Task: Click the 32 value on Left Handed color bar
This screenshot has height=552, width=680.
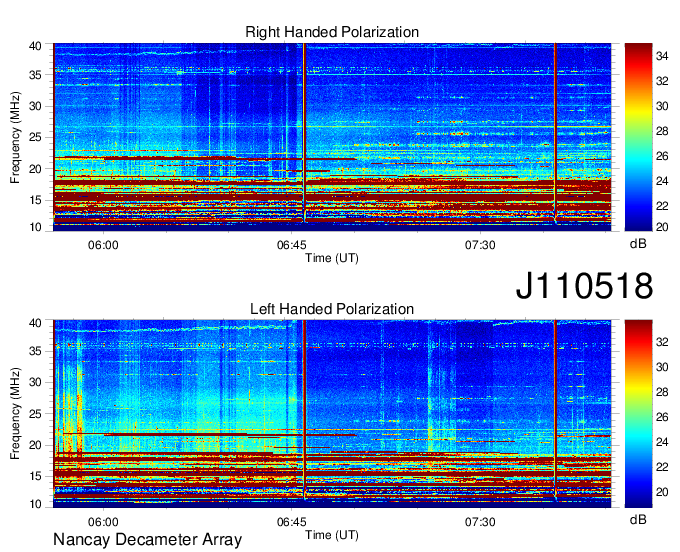Action: click(662, 342)
